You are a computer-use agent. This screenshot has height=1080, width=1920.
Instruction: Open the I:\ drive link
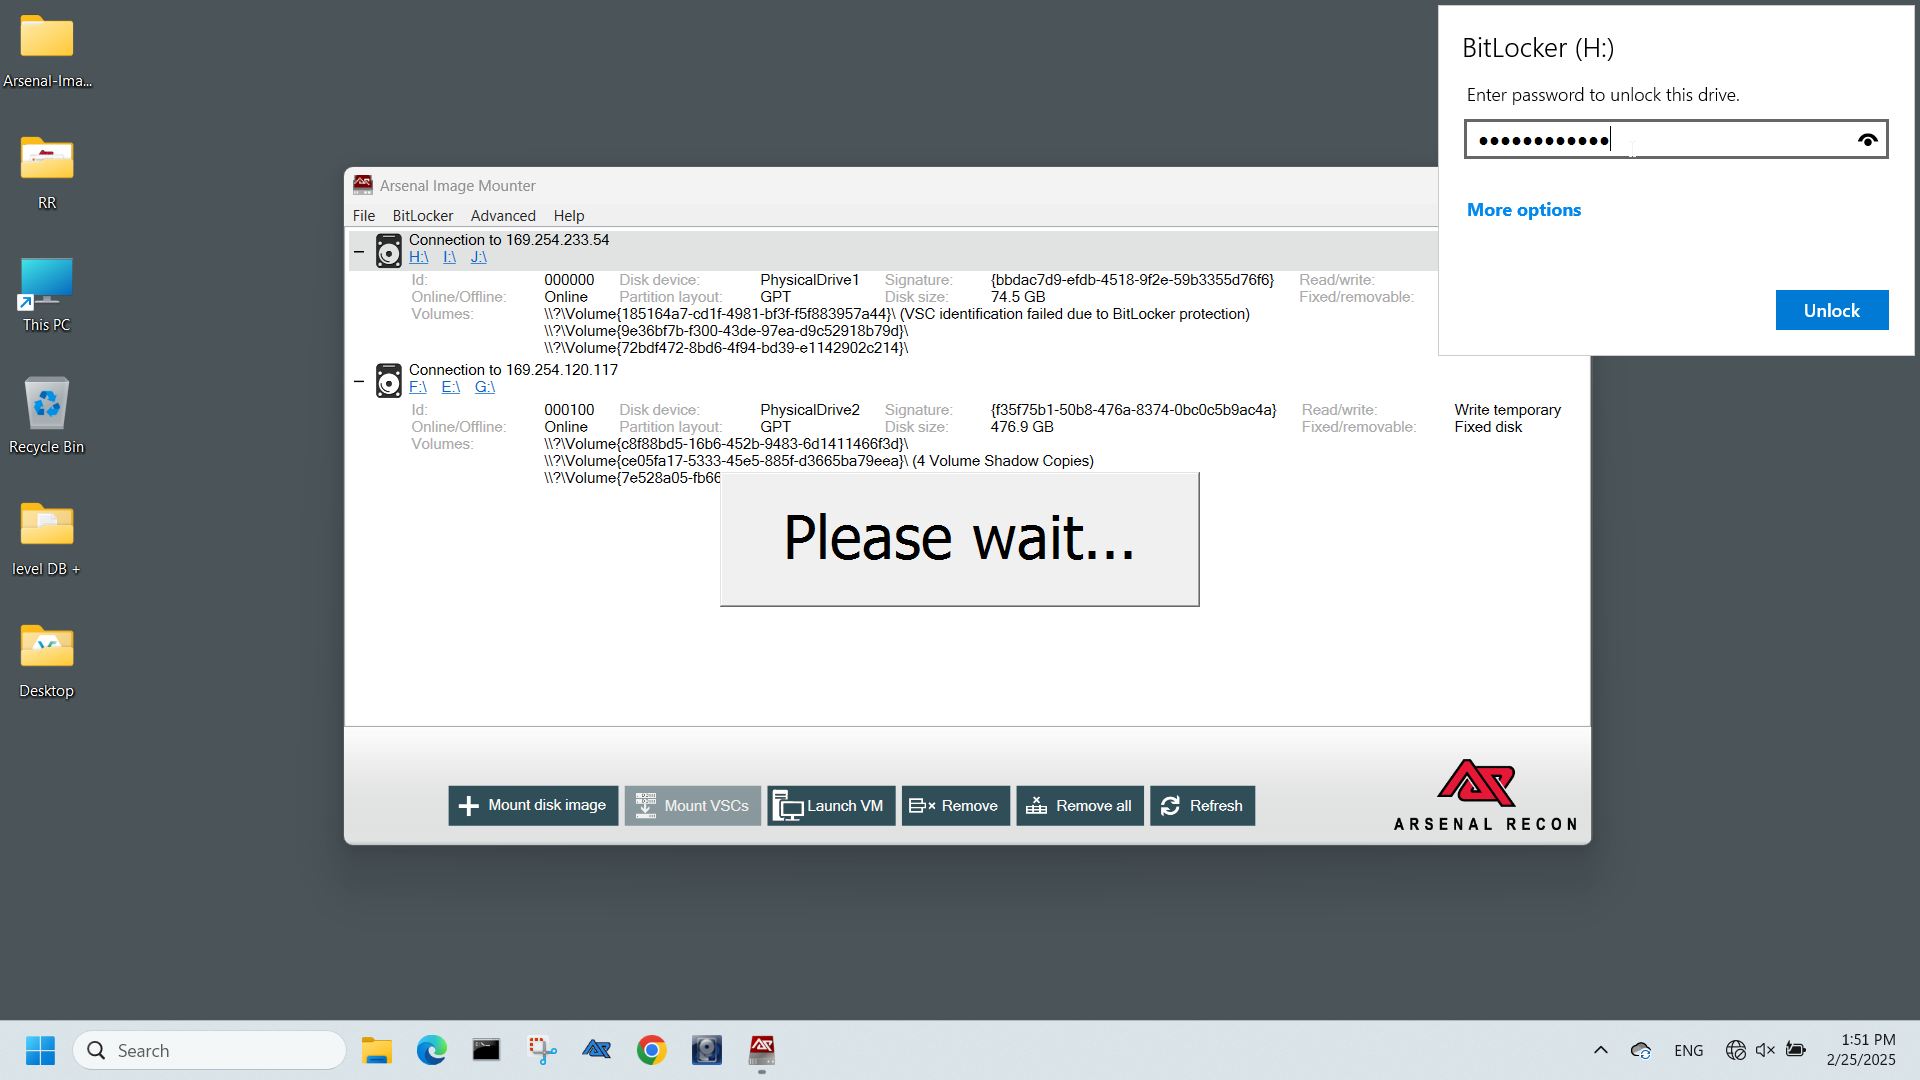(449, 257)
